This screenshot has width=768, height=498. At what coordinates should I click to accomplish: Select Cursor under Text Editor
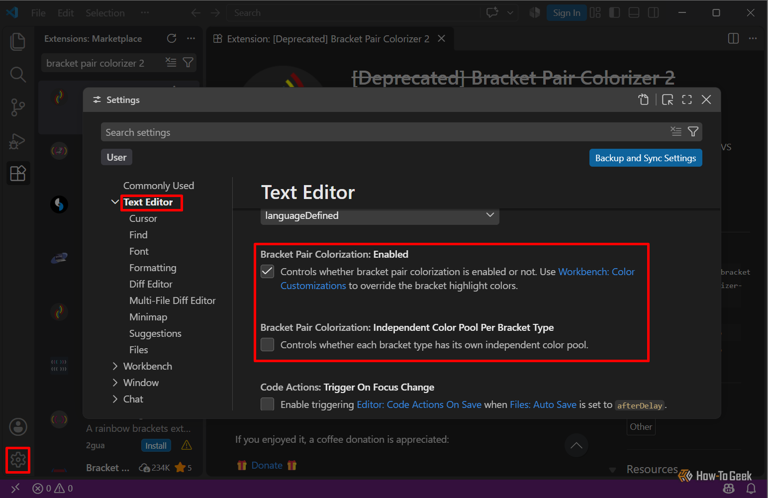pyautogui.click(x=143, y=218)
